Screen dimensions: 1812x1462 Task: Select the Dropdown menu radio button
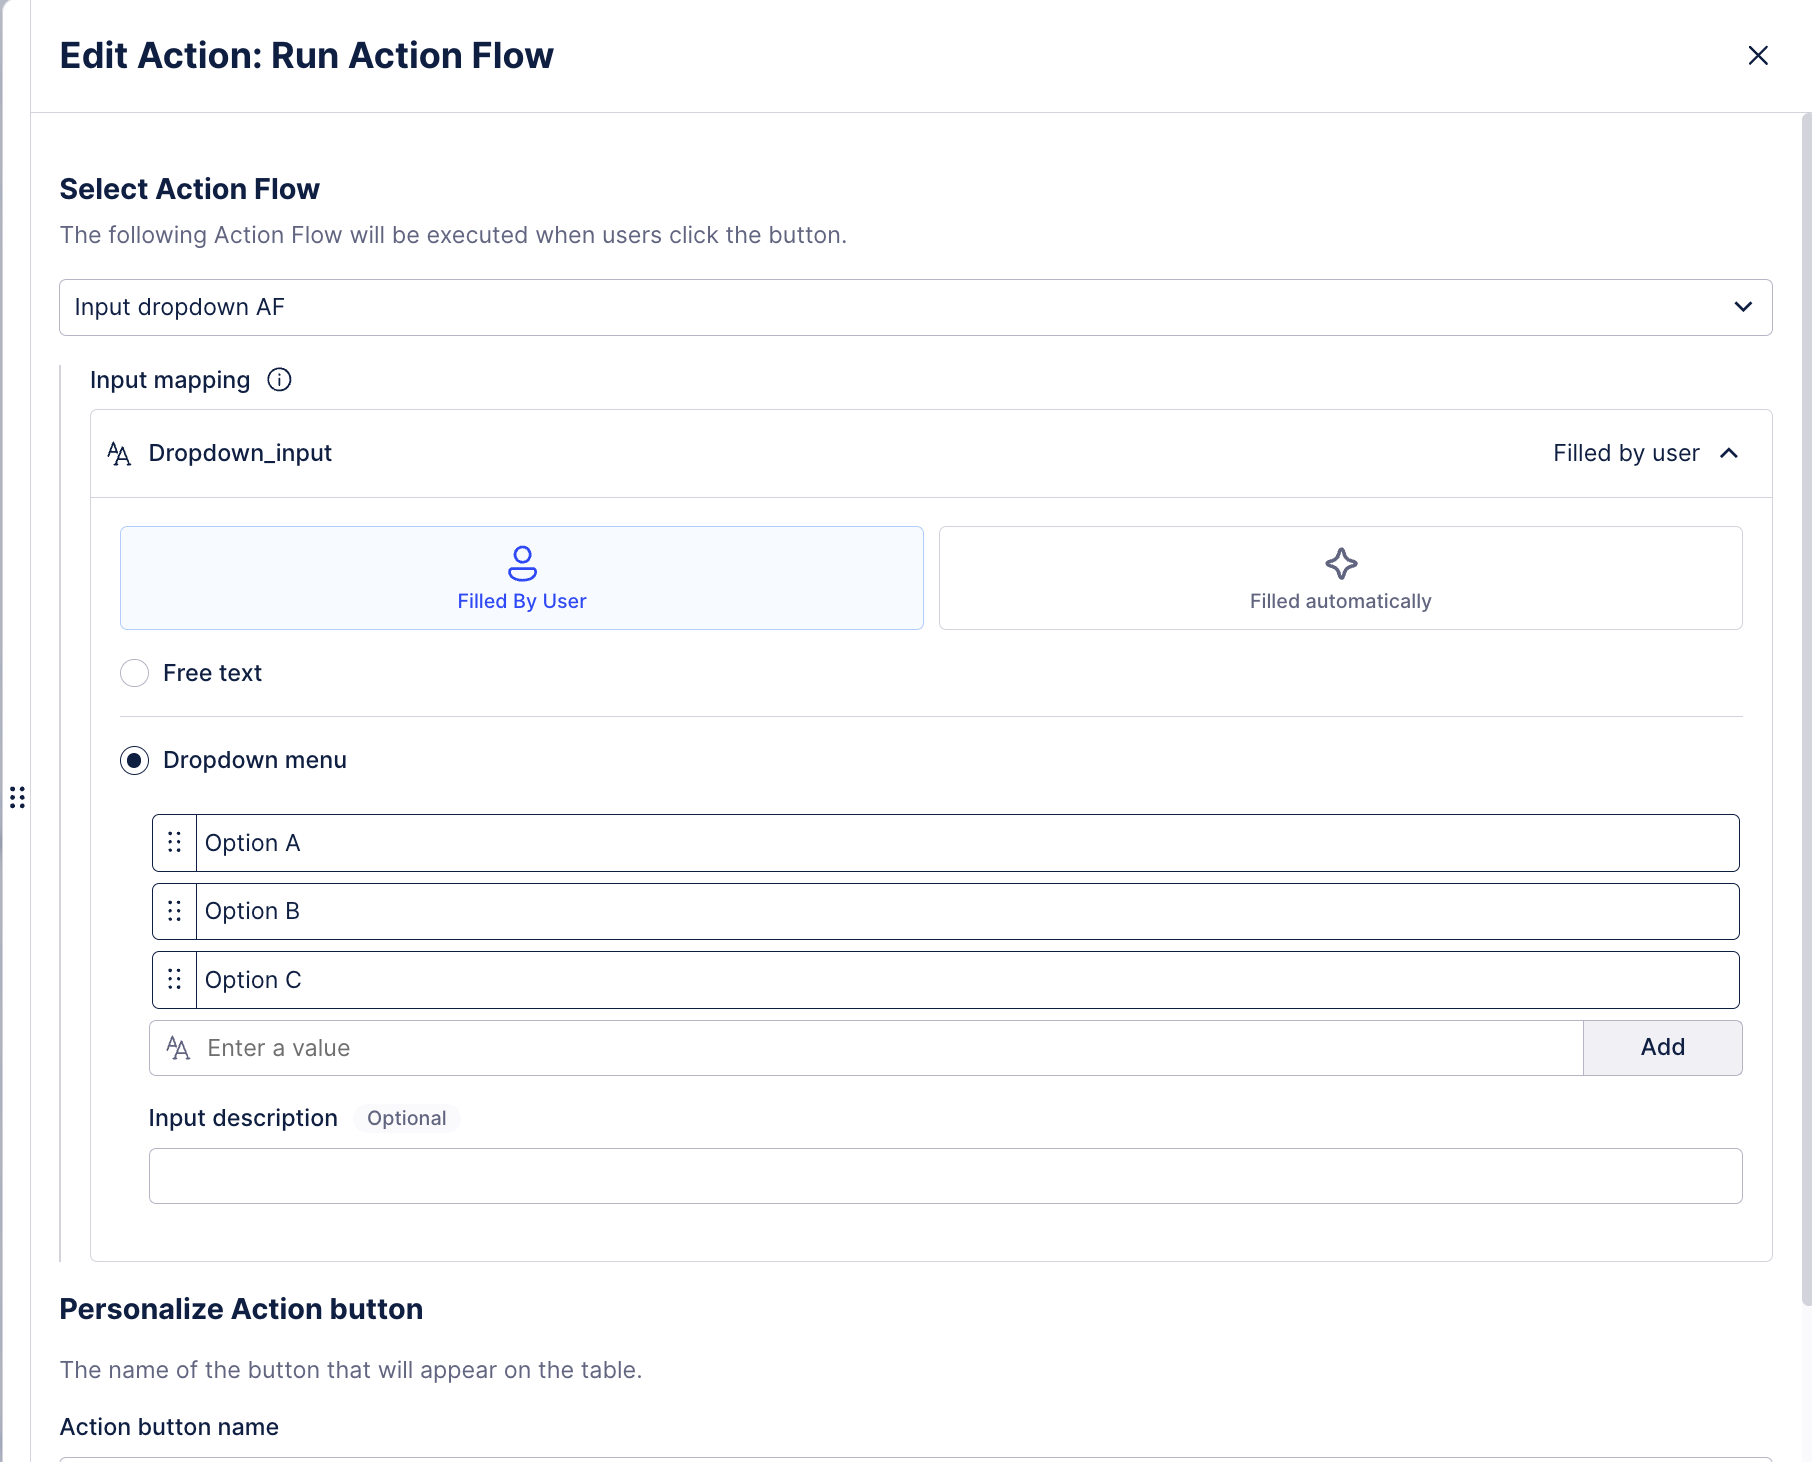coord(135,760)
